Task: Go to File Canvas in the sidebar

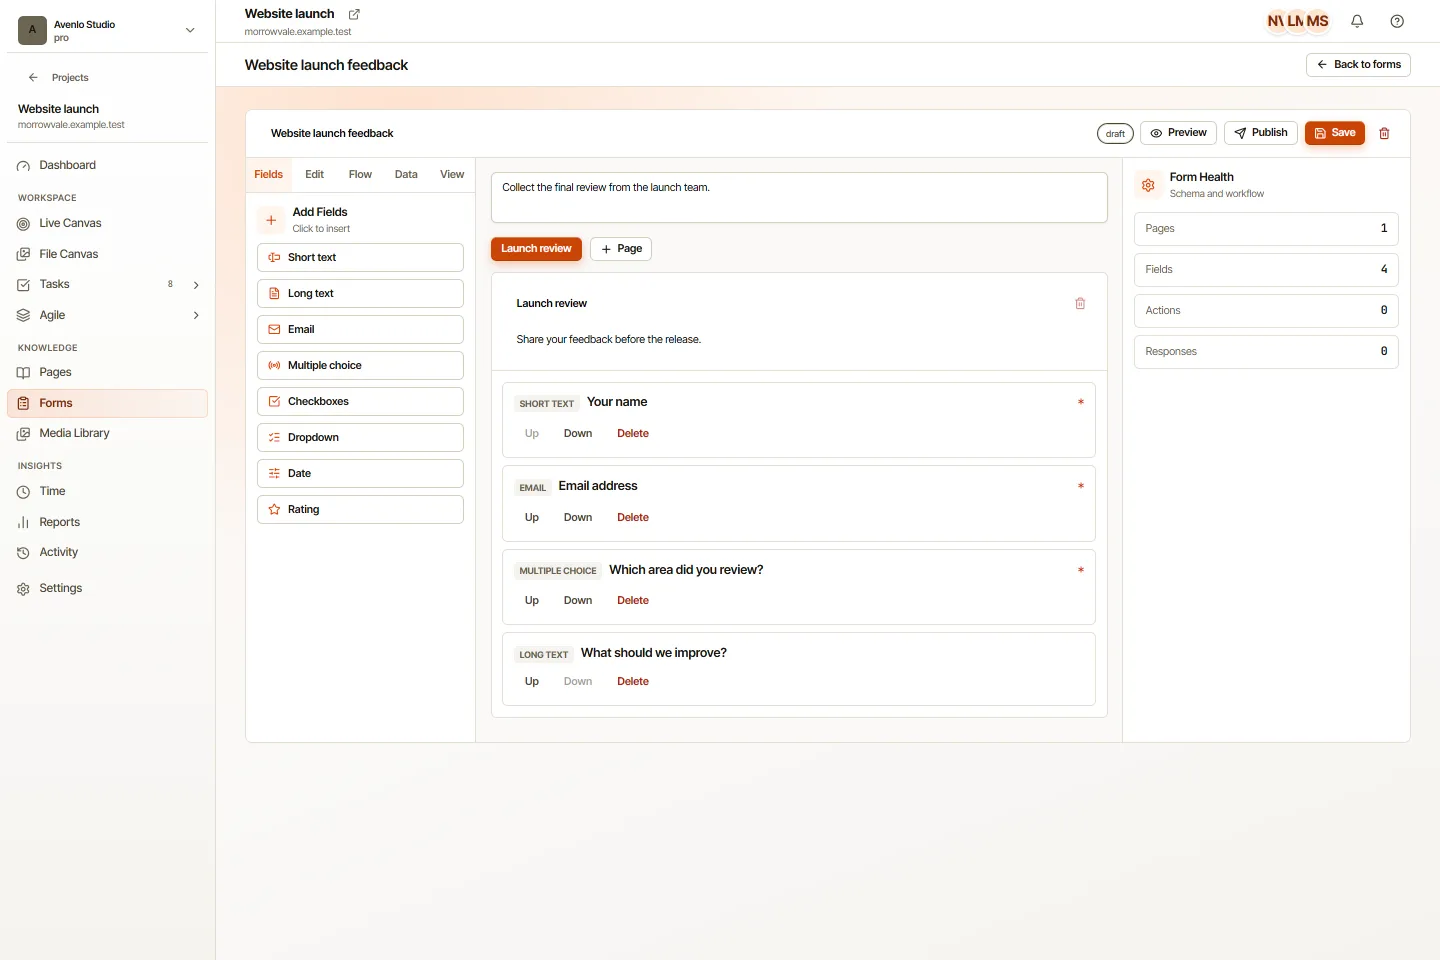Action: [x=107, y=254]
